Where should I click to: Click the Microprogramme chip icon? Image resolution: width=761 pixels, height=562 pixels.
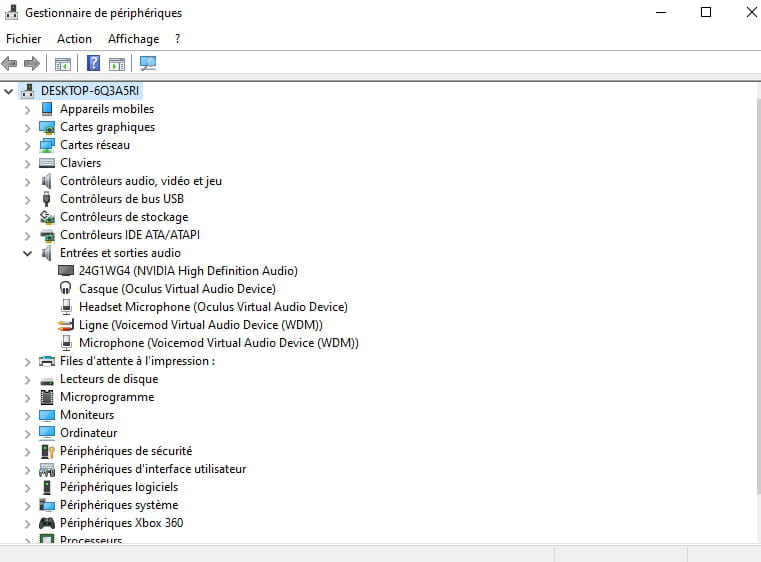point(47,397)
